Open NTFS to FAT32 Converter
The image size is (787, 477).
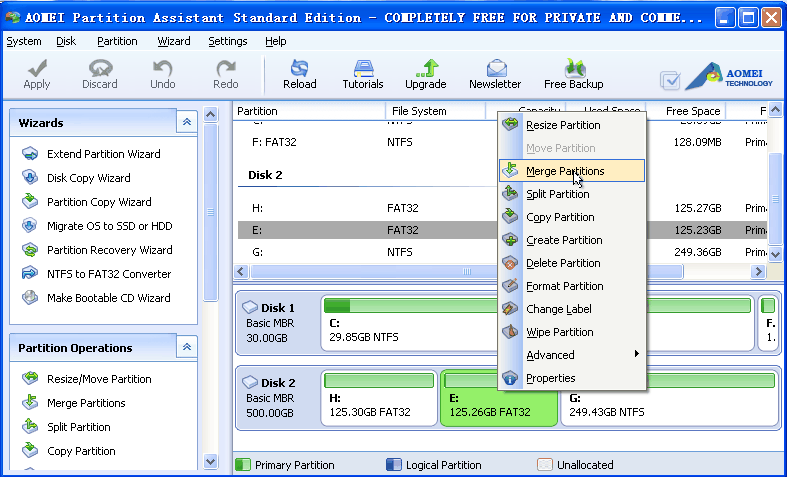(109, 274)
